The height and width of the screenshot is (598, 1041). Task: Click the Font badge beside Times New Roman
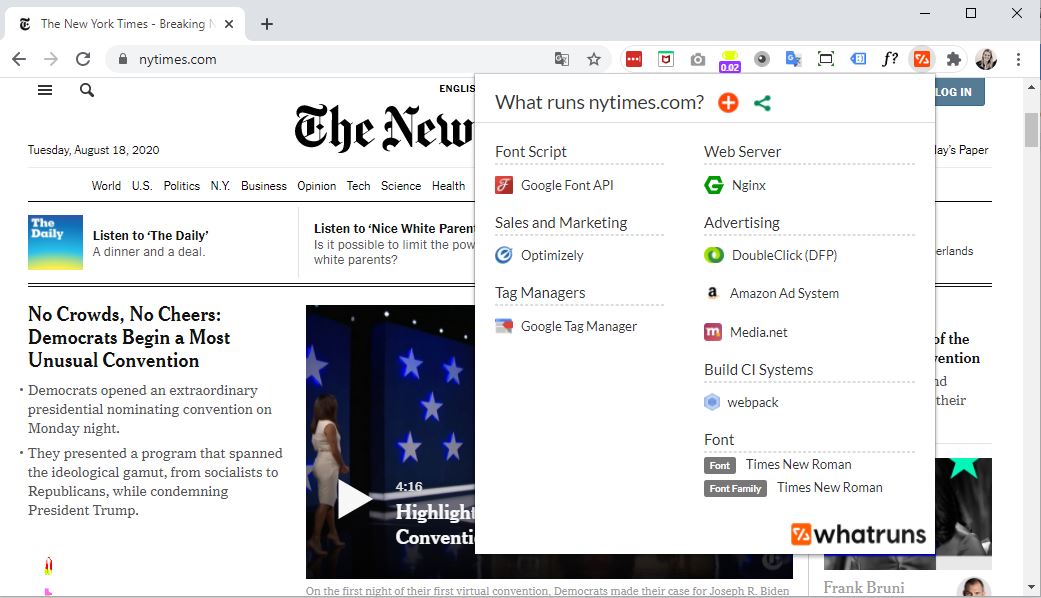coord(720,465)
